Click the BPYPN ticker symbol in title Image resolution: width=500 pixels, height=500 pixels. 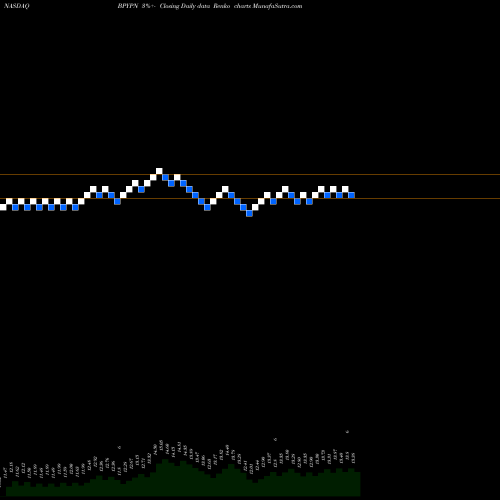point(128,6)
